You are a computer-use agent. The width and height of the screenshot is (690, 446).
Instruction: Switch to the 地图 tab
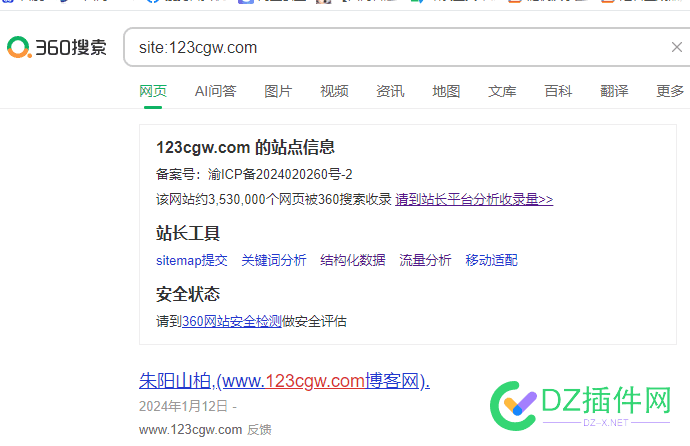tap(446, 91)
